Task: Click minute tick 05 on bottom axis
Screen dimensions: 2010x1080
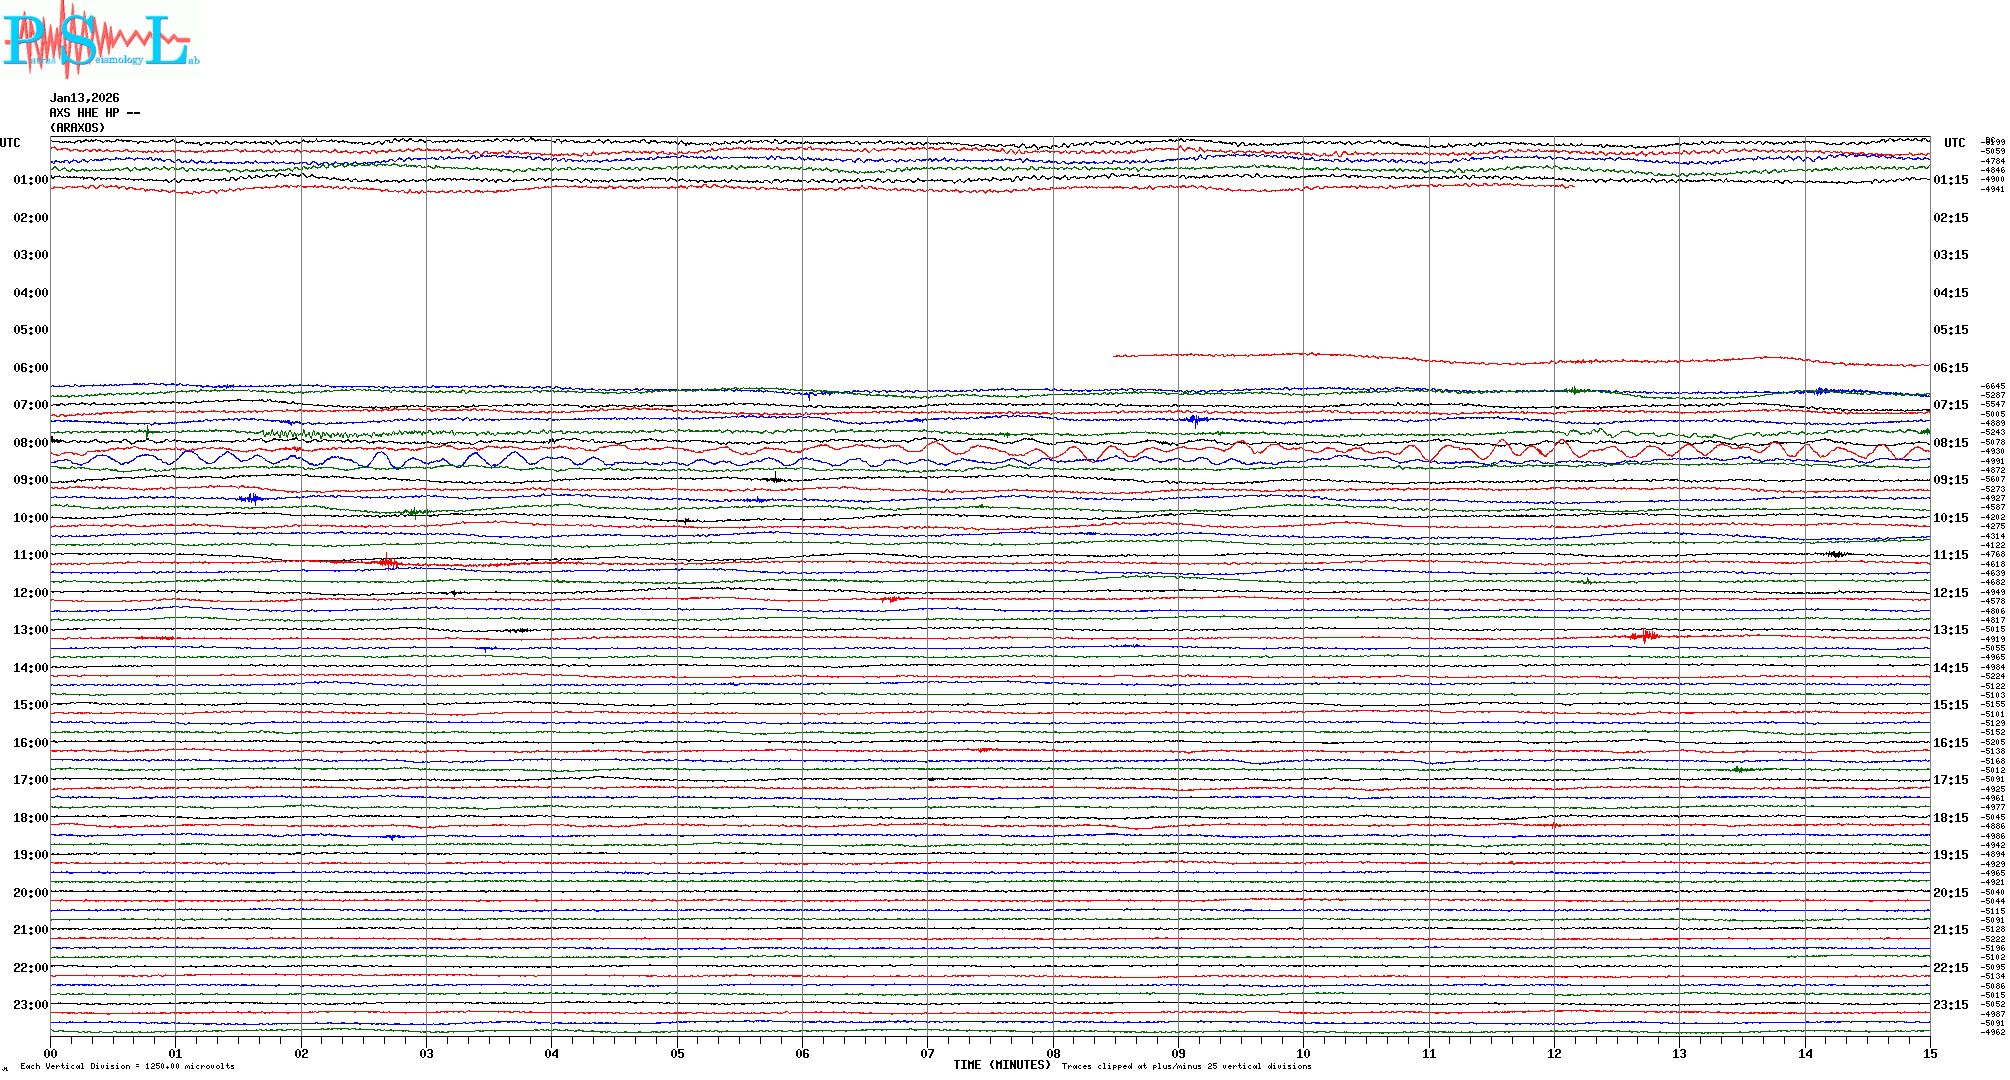Action: point(677,1054)
